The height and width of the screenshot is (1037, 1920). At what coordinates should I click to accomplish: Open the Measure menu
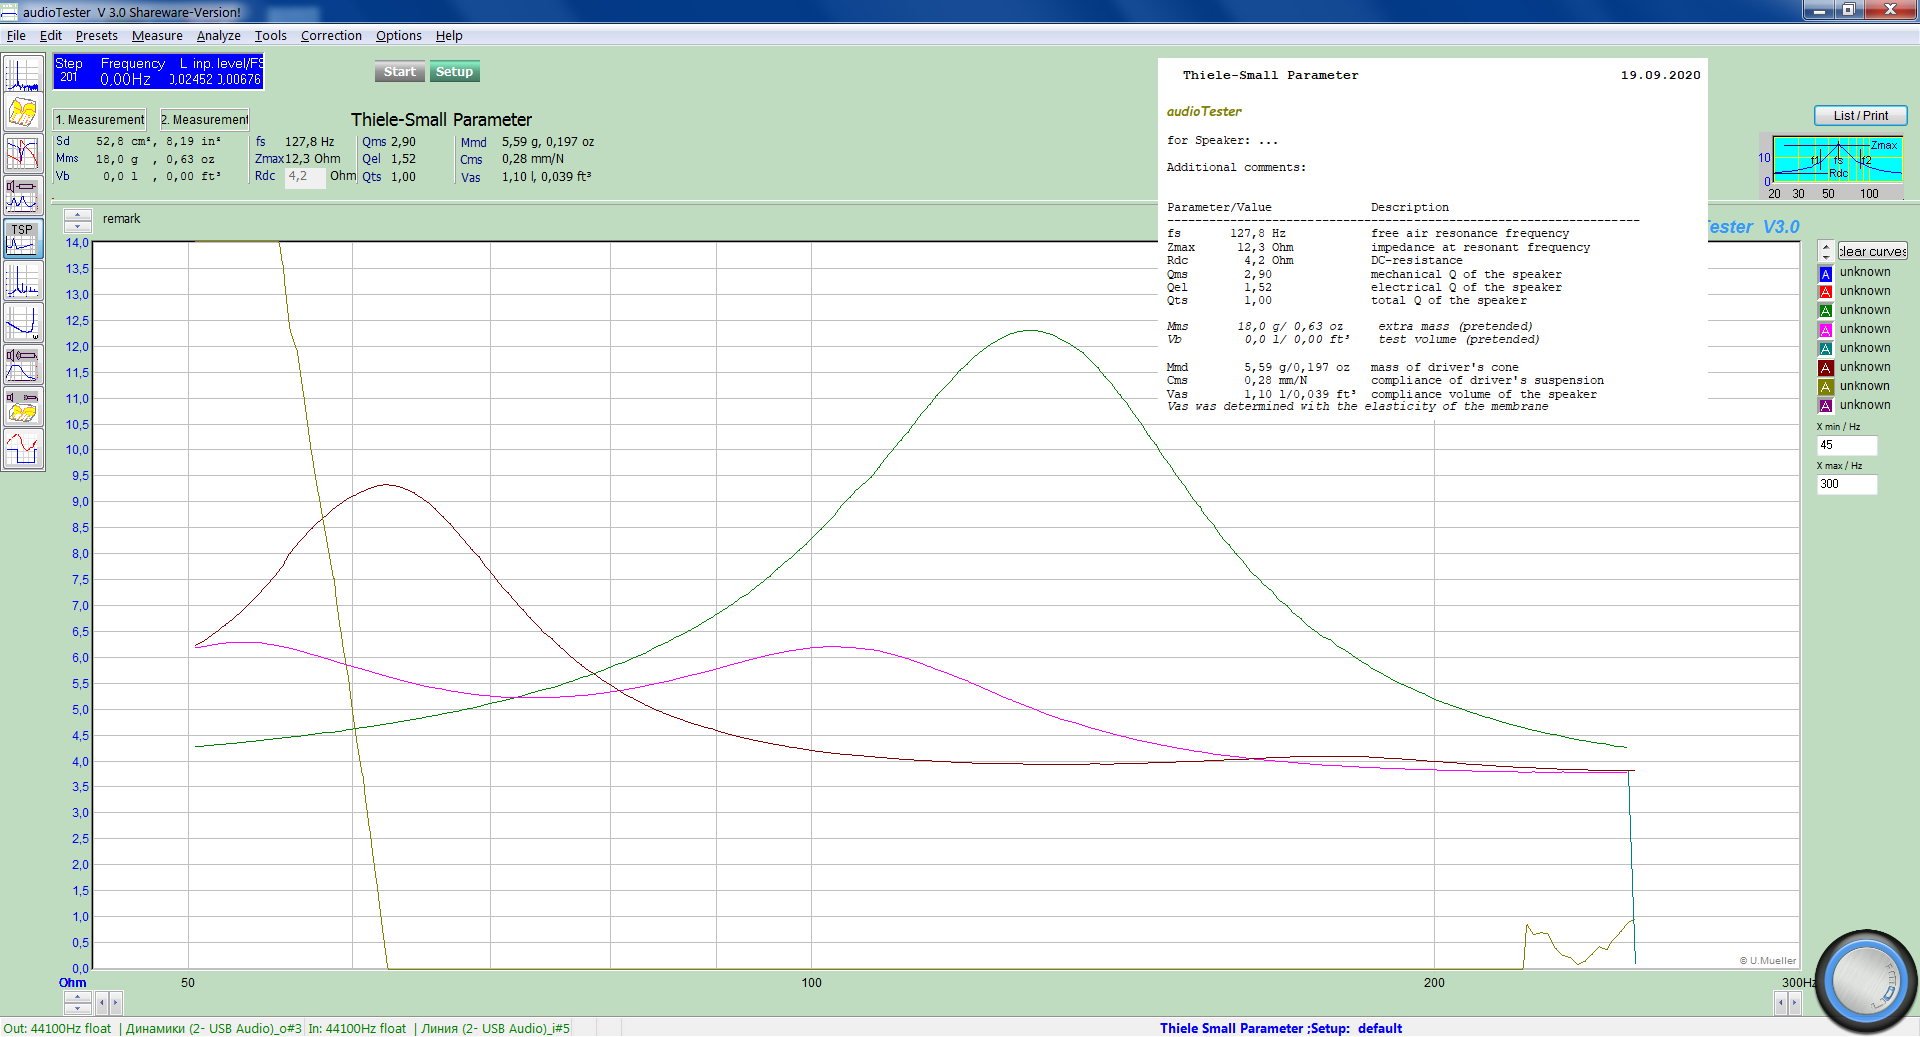pos(157,36)
